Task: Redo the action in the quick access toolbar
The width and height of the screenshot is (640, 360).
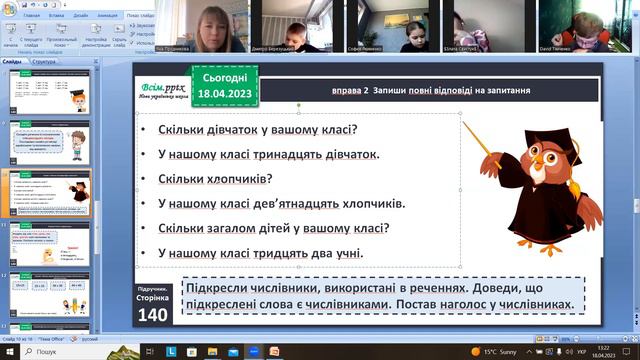Action: pyautogui.click(x=45, y=5)
